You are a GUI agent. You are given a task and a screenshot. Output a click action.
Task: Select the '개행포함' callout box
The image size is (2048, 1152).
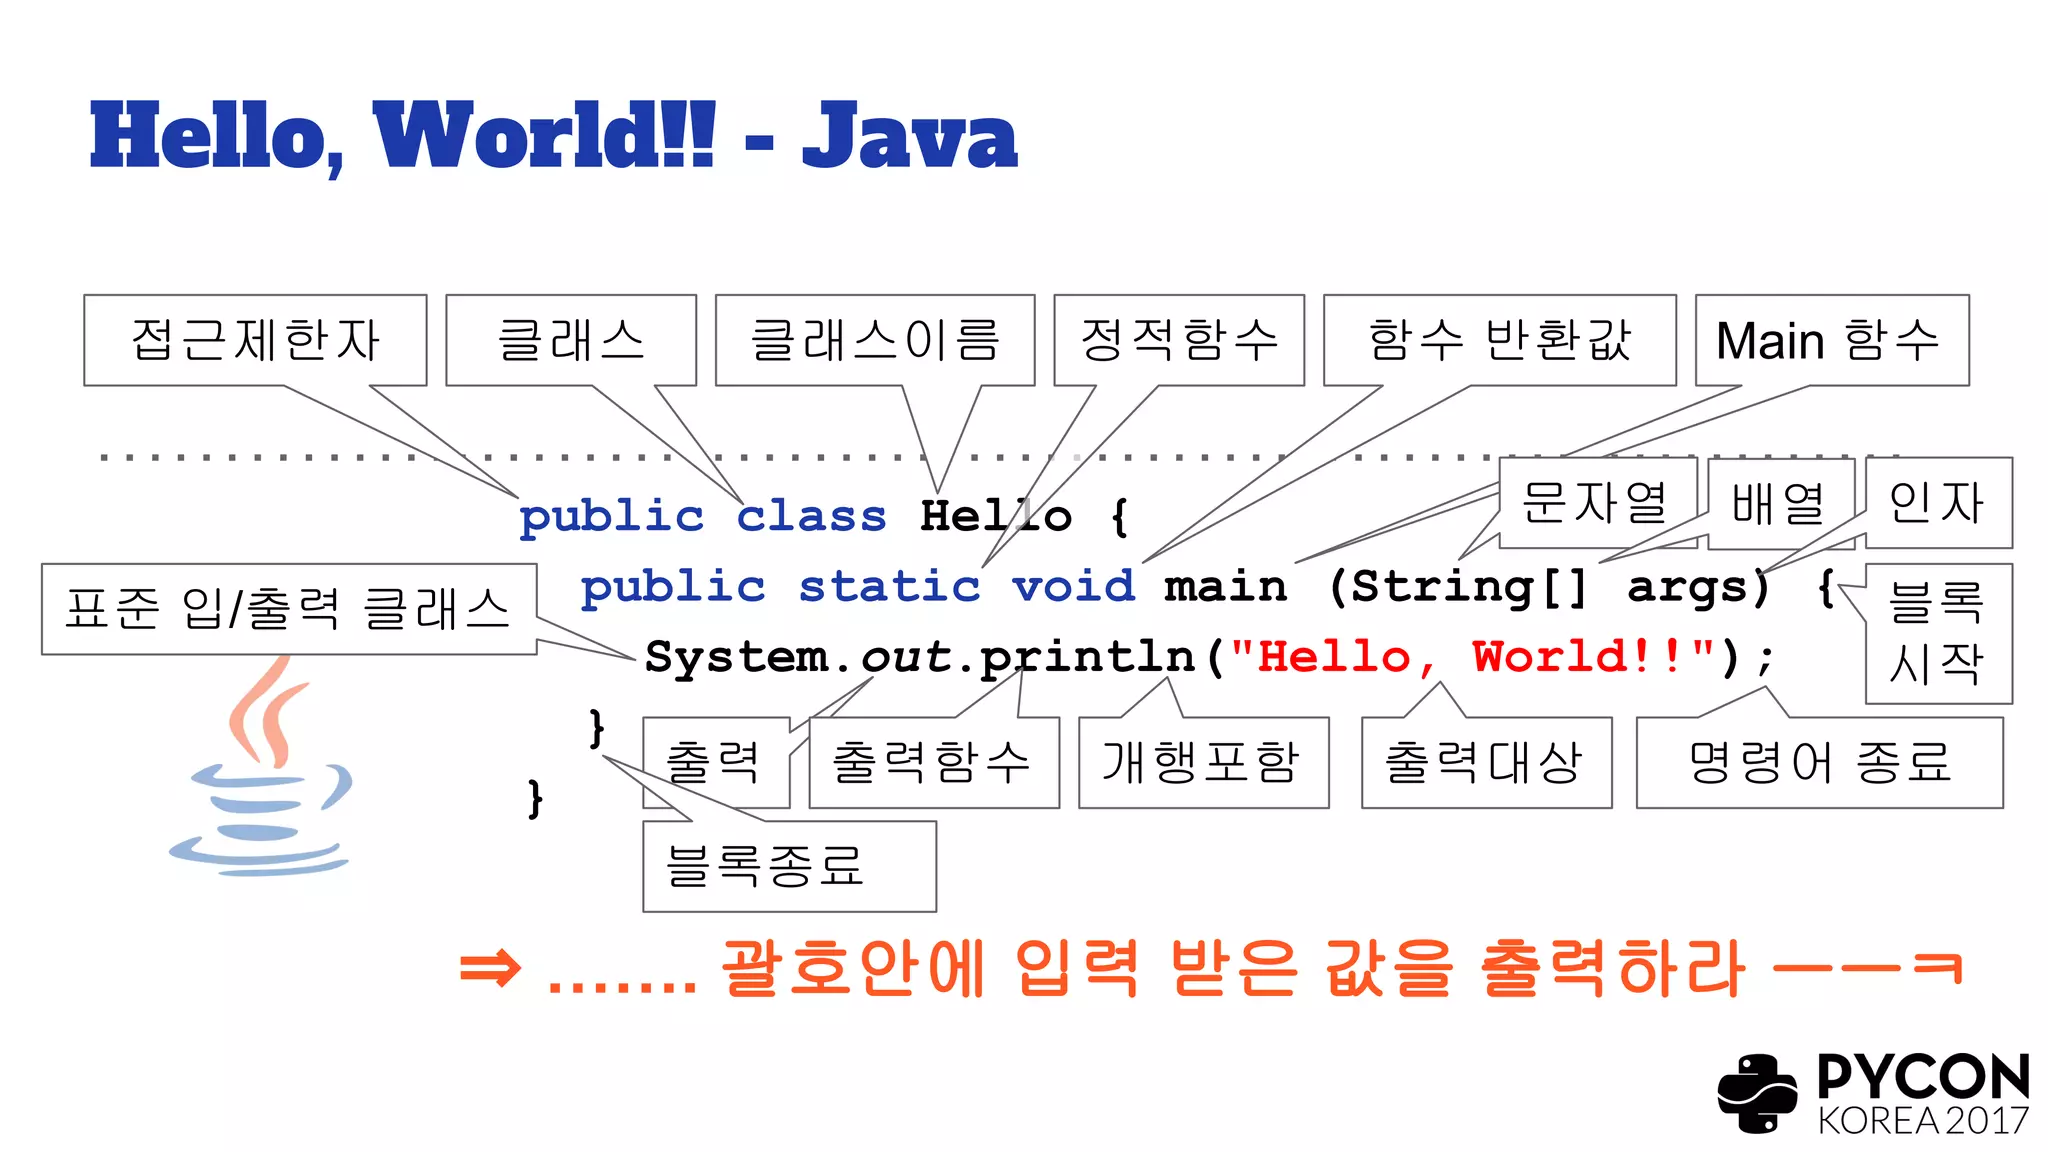pyautogui.click(x=1204, y=762)
